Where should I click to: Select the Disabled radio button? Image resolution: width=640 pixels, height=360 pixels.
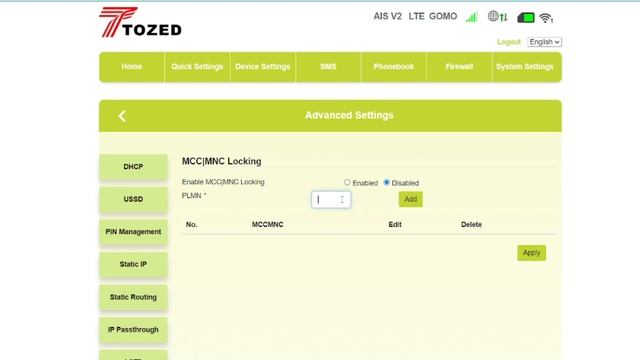[387, 182]
